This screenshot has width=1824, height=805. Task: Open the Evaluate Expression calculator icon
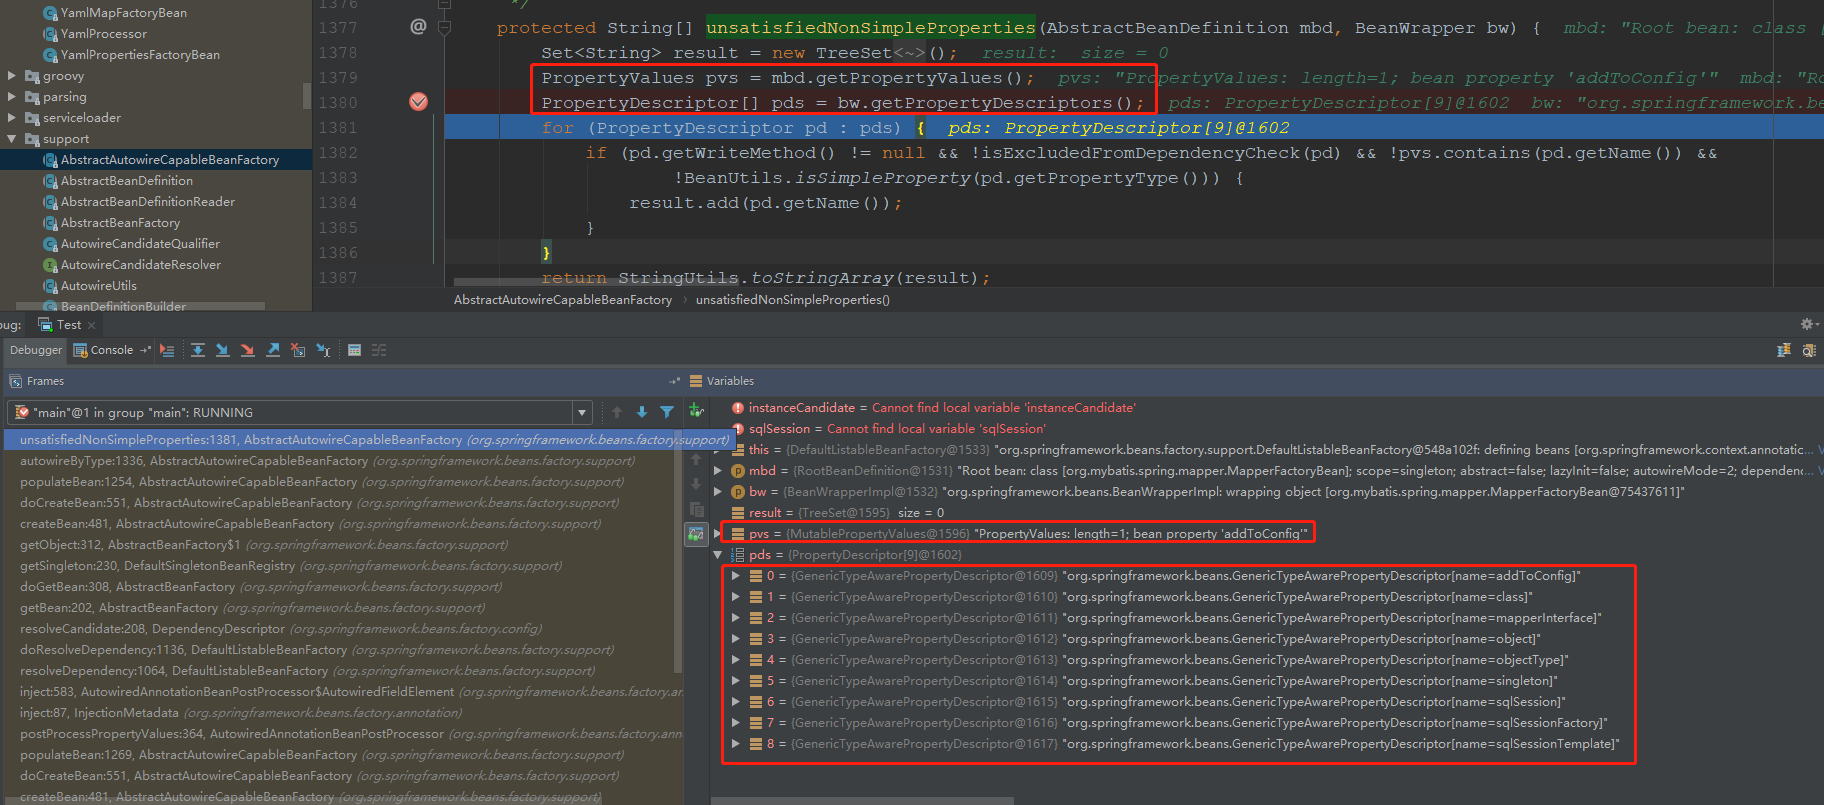tap(354, 350)
